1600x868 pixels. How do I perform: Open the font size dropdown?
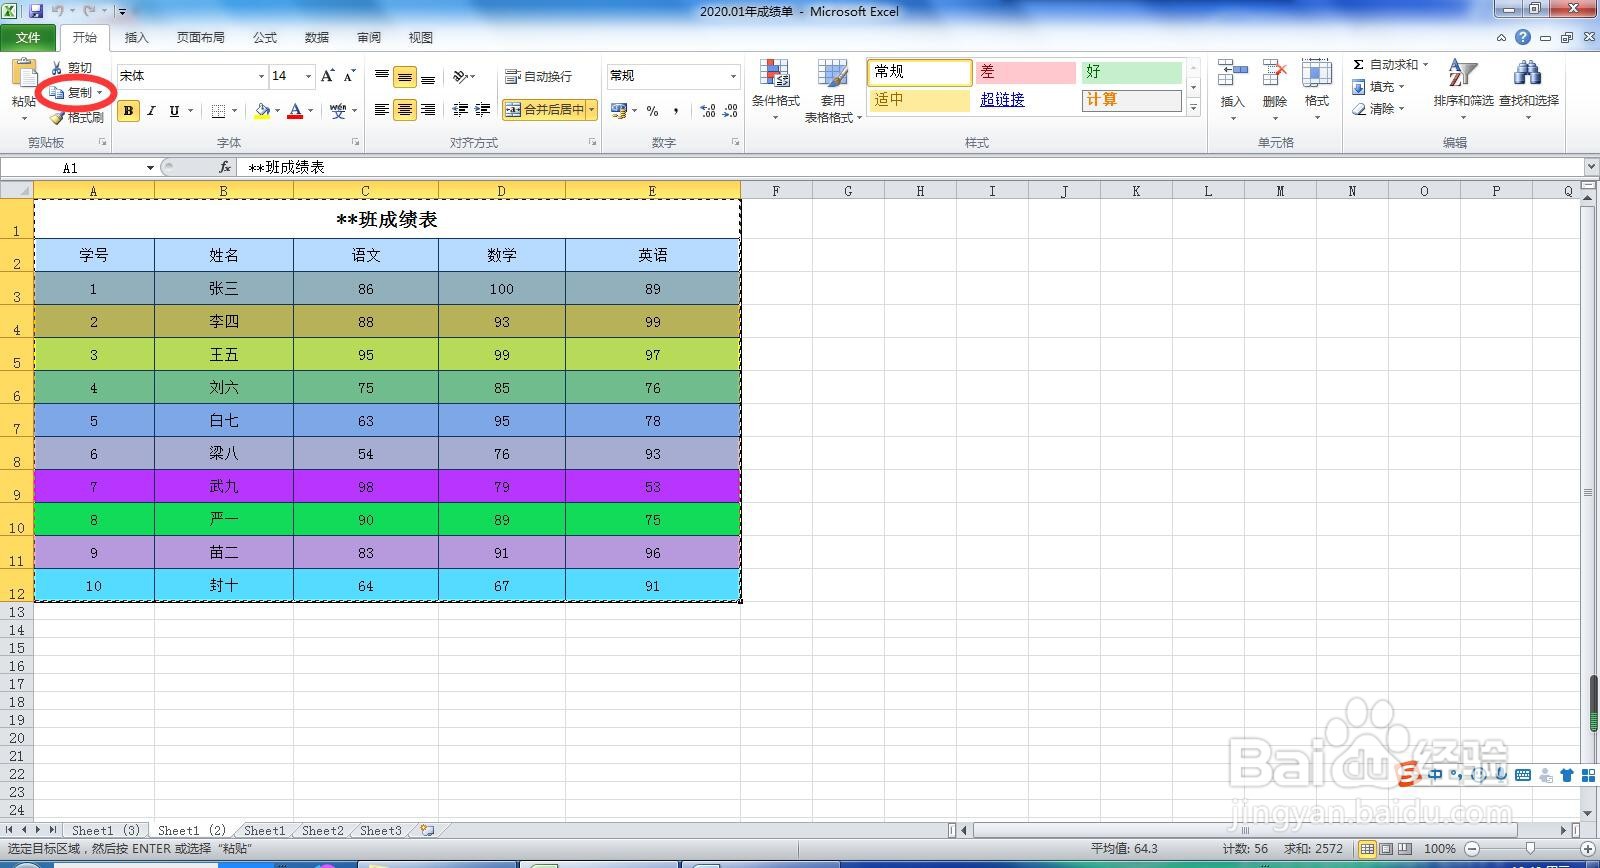308,76
